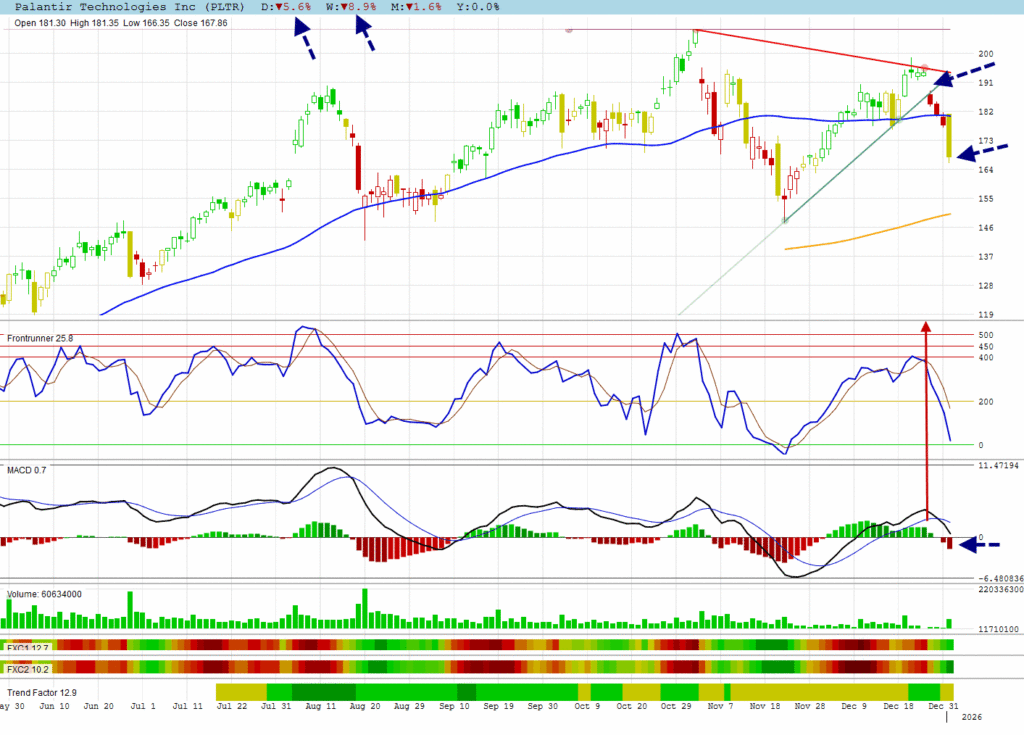
Task: Click the Trend Factor 12.9 label
Action: (x=42, y=692)
